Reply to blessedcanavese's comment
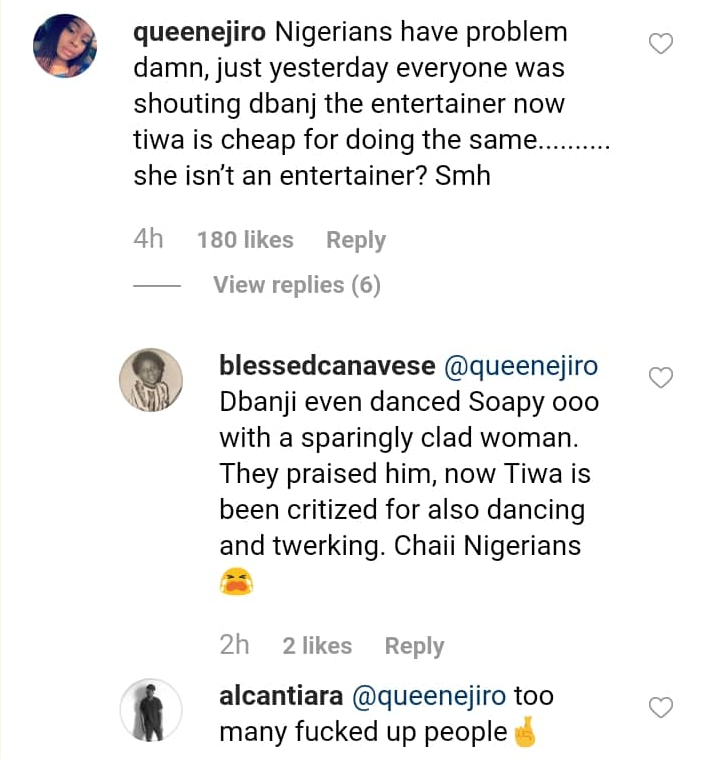This screenshot has height=759, width=721. click(x=414, y=646)
